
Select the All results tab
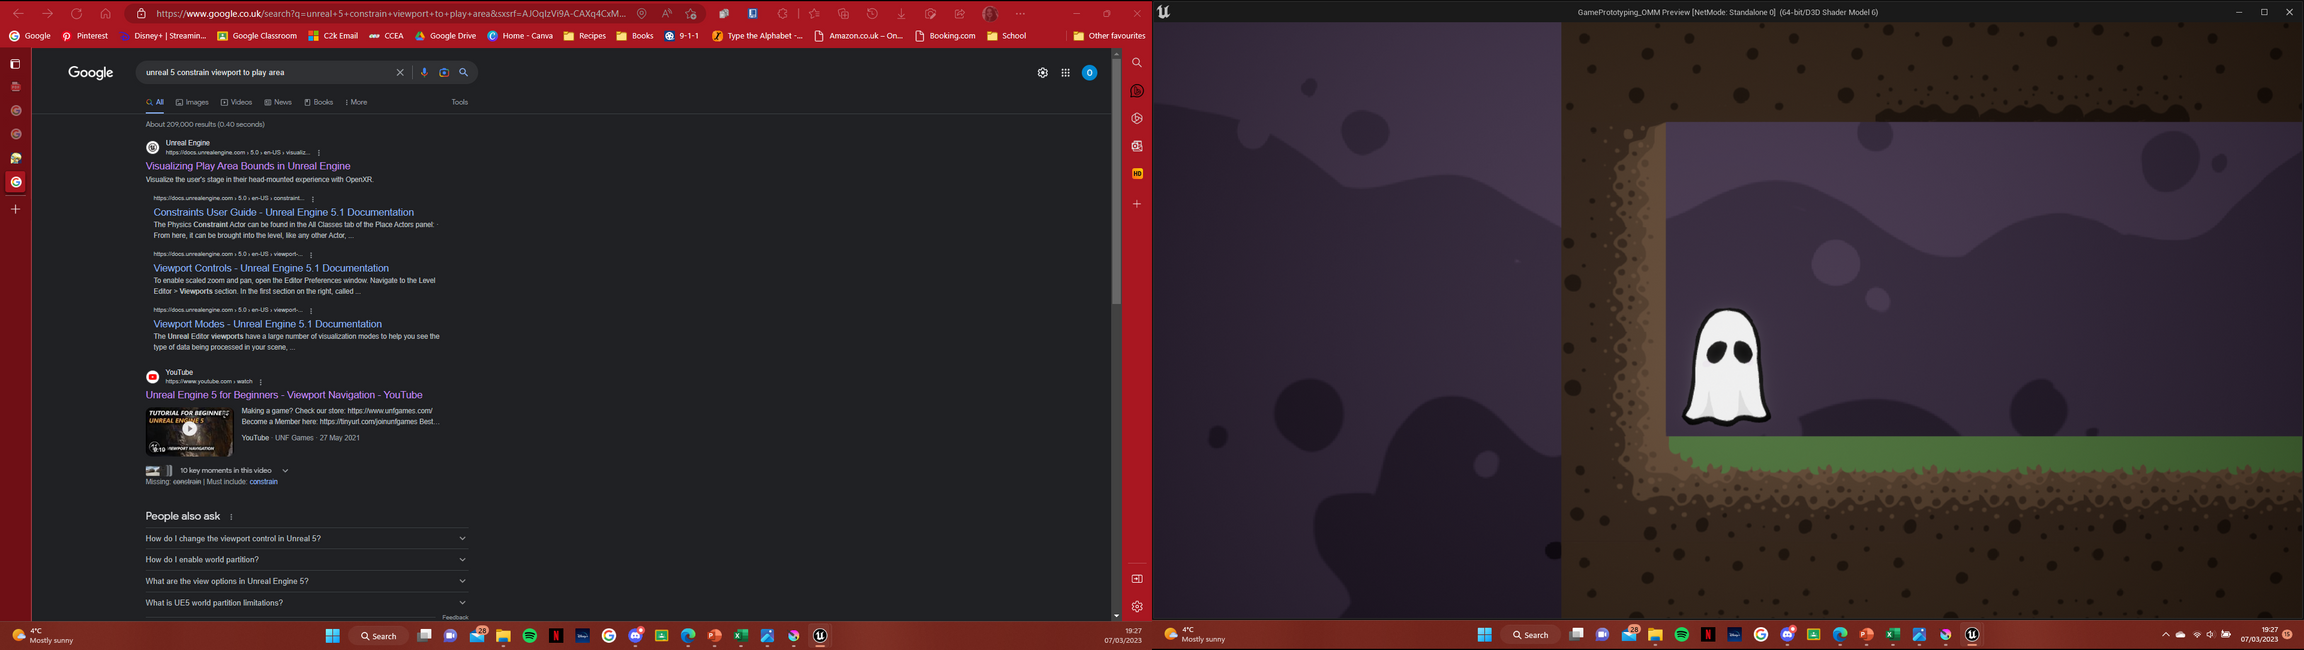coord(155,102)
